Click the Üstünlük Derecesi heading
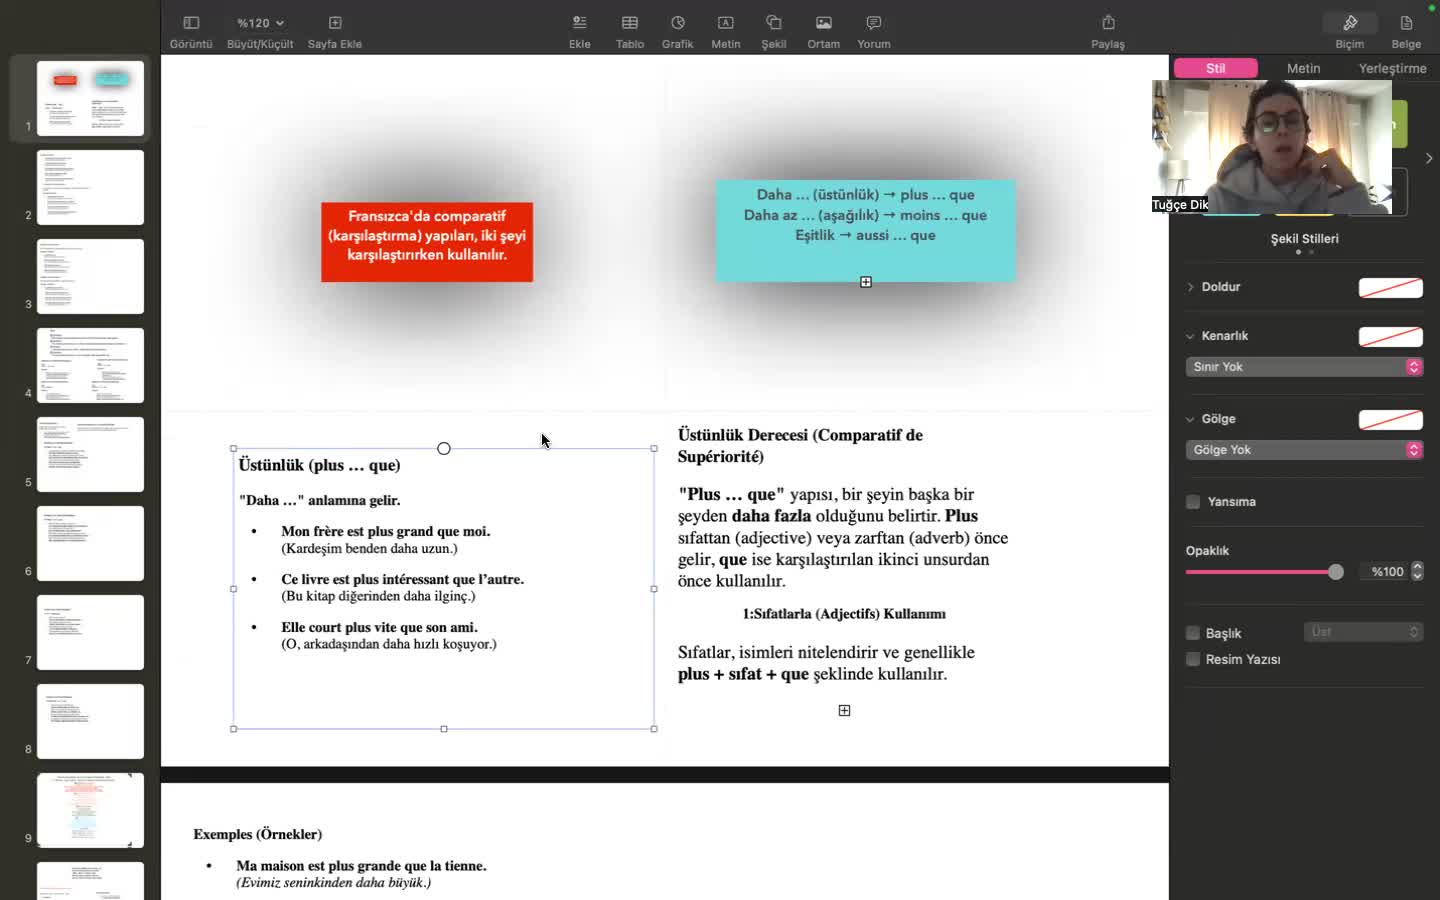 tap(800, 446)
